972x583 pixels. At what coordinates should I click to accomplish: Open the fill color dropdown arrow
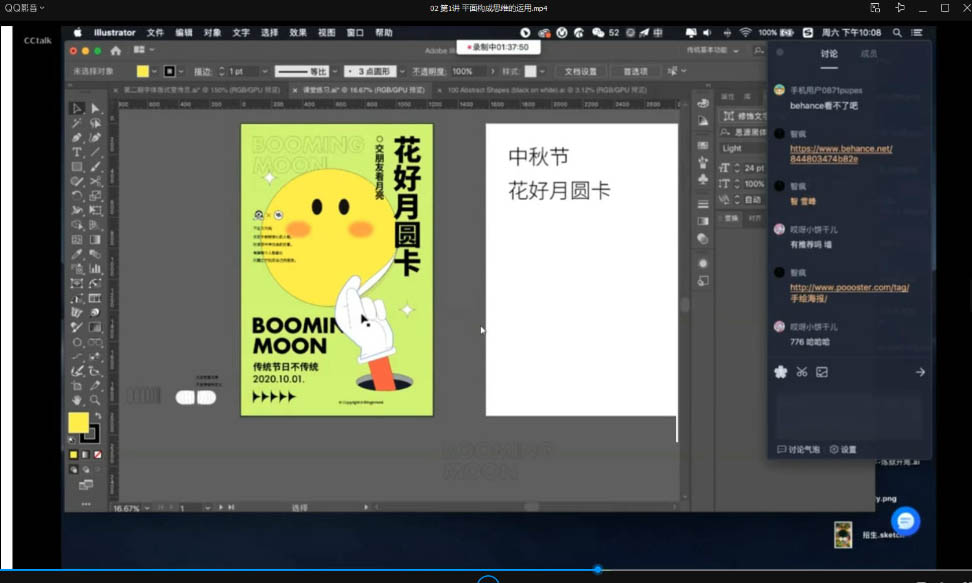click(x=154, y=71)
